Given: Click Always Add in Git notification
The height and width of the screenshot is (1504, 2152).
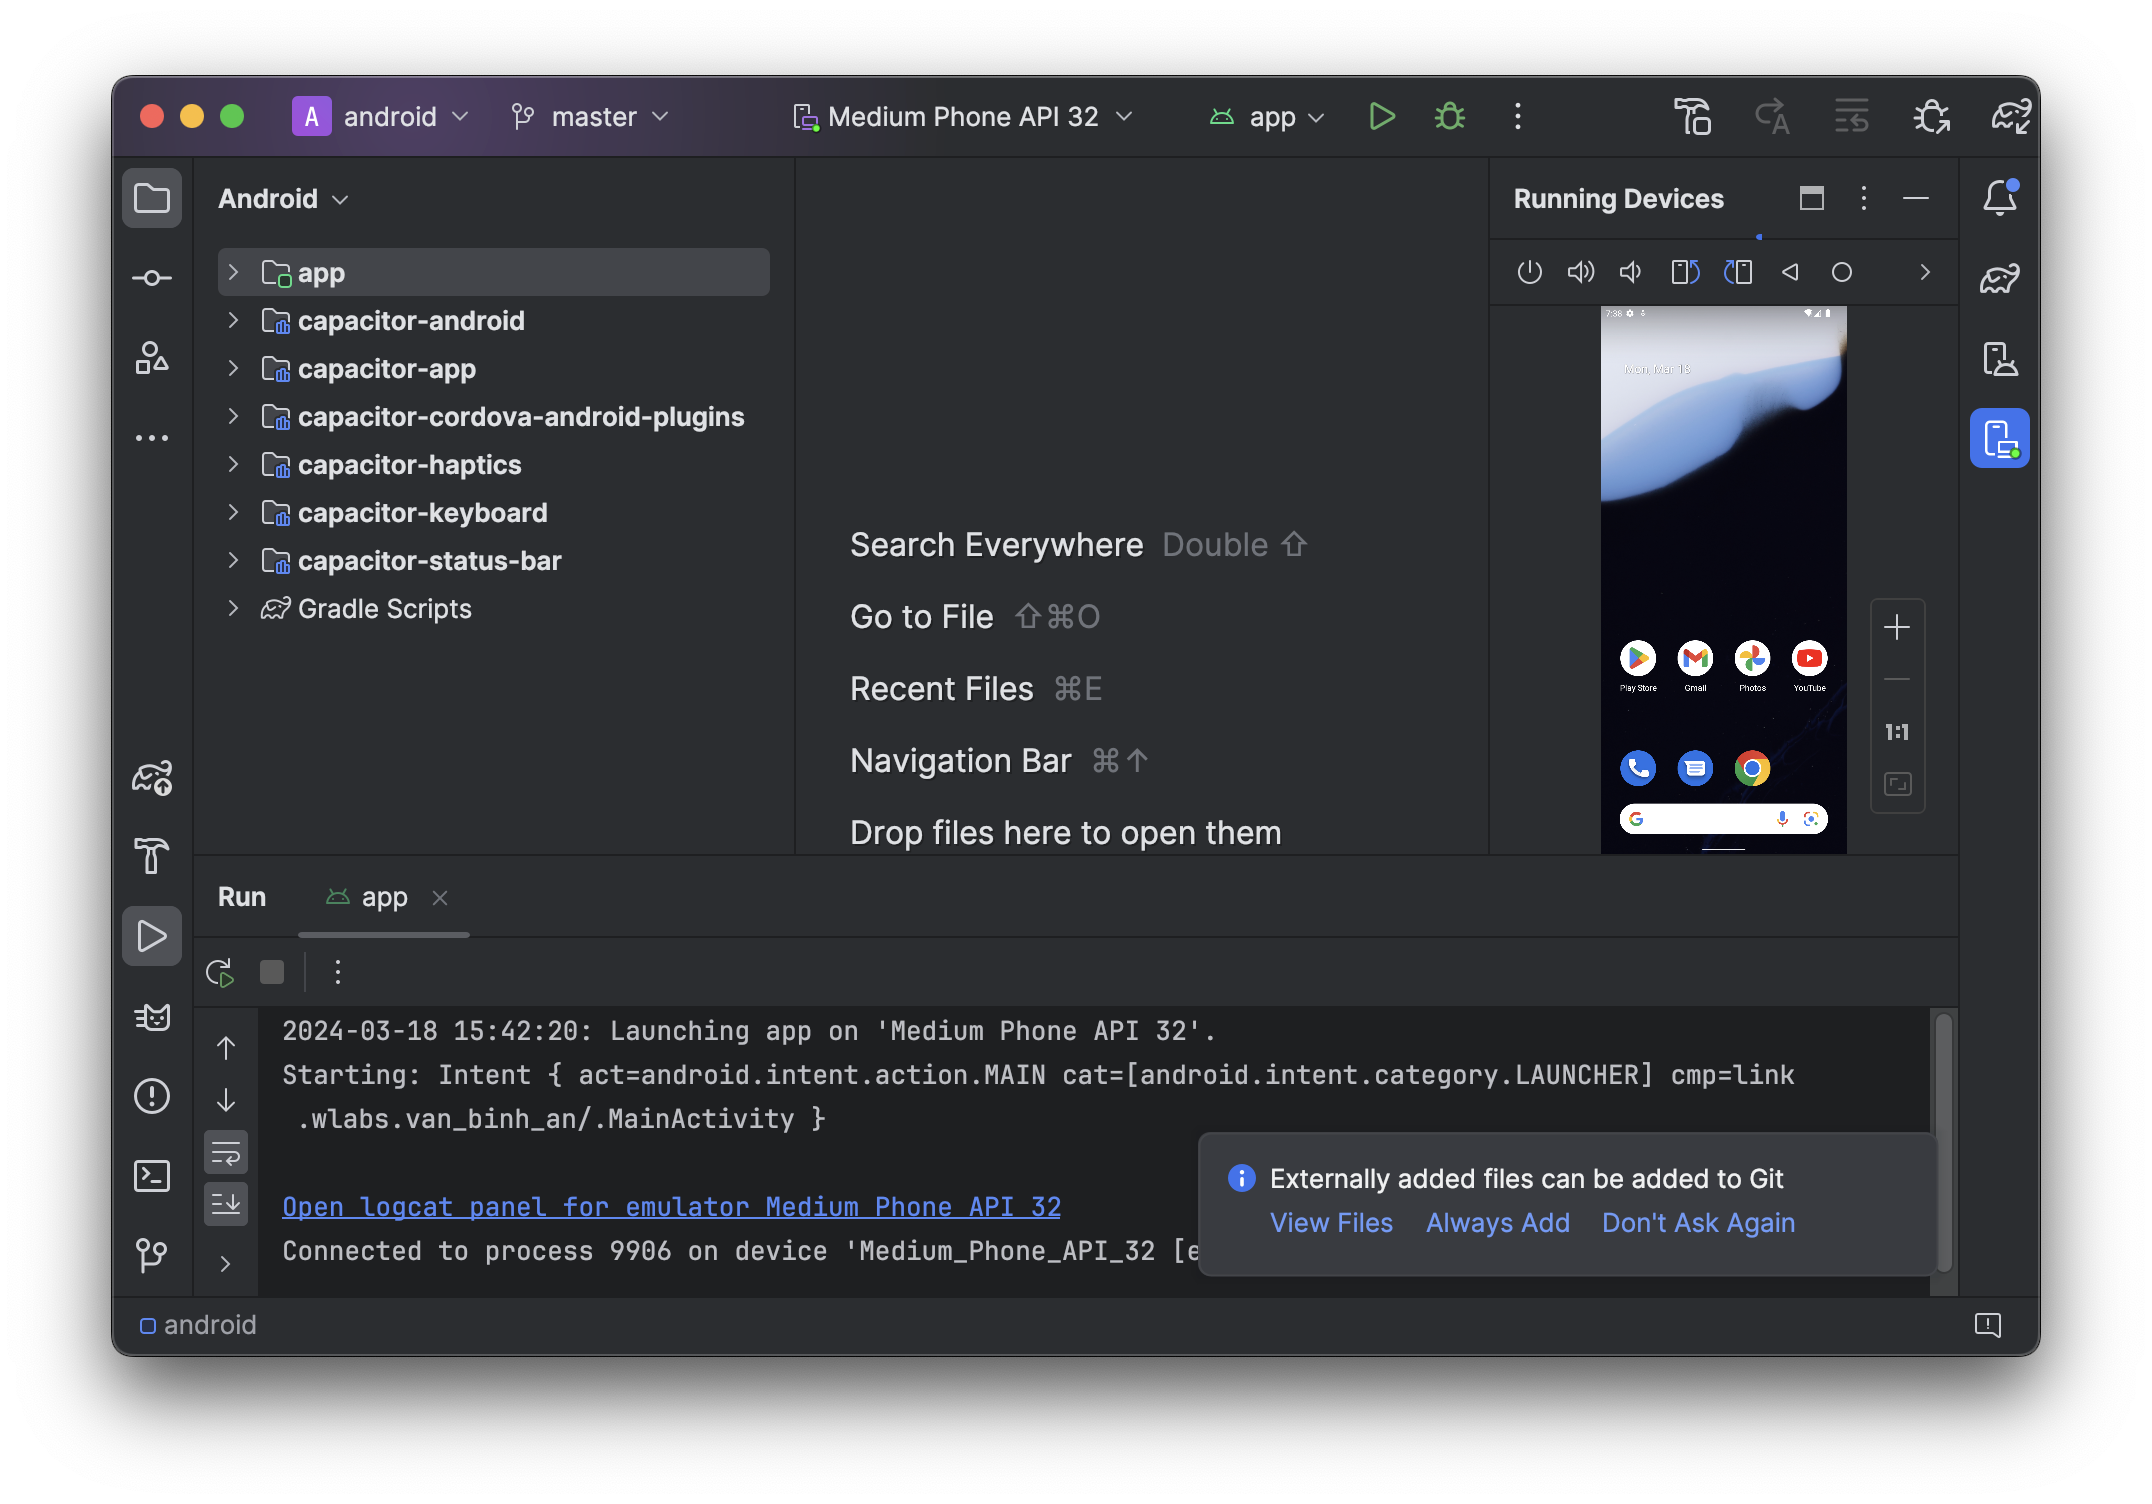Looking at the screenshot, I should coord(1497,1222).
